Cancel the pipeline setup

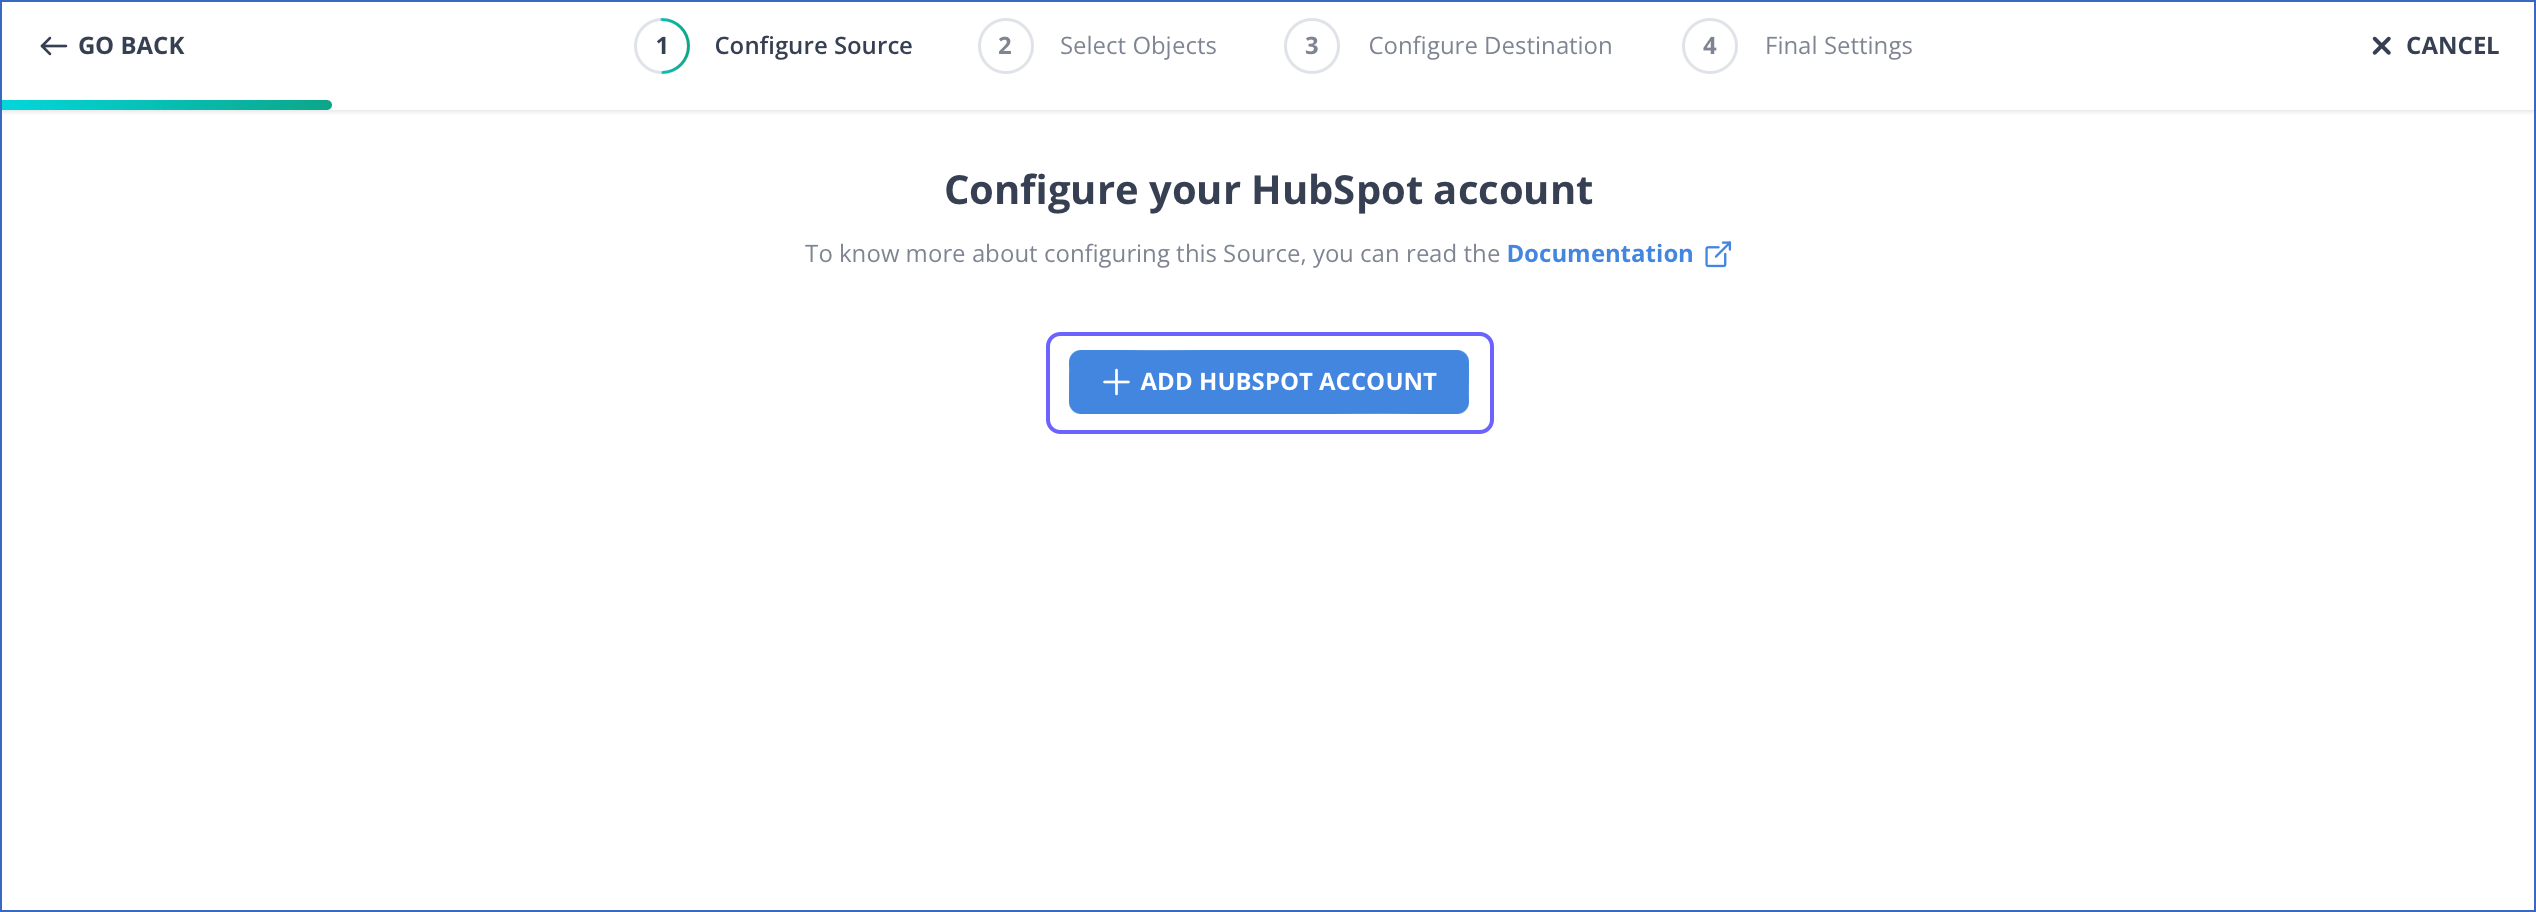point(2435,46)
